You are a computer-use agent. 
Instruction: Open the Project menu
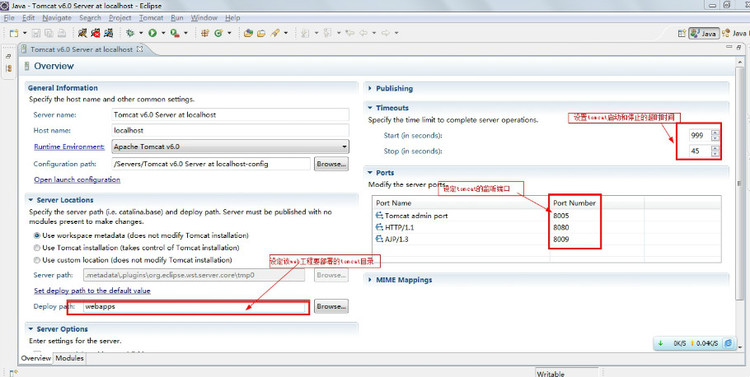coord(120,18)
